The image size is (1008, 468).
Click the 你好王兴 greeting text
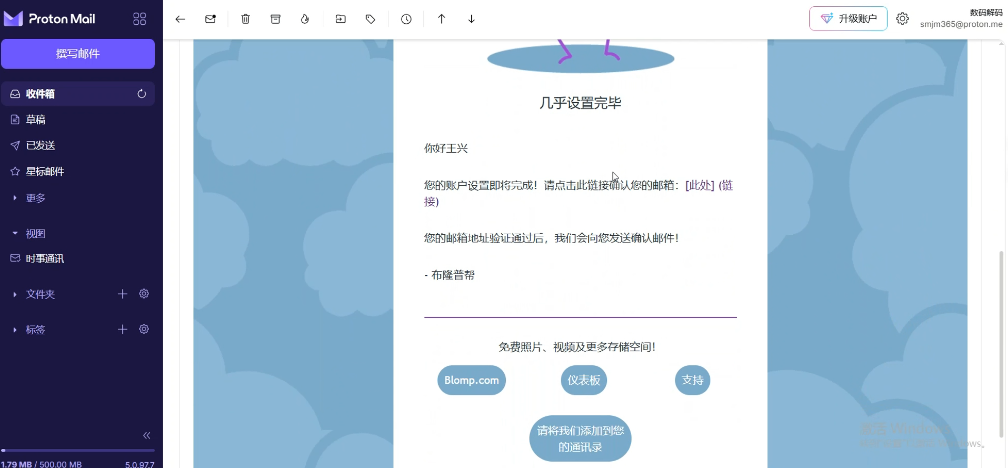pyautogui.click(x=446, y=148)
